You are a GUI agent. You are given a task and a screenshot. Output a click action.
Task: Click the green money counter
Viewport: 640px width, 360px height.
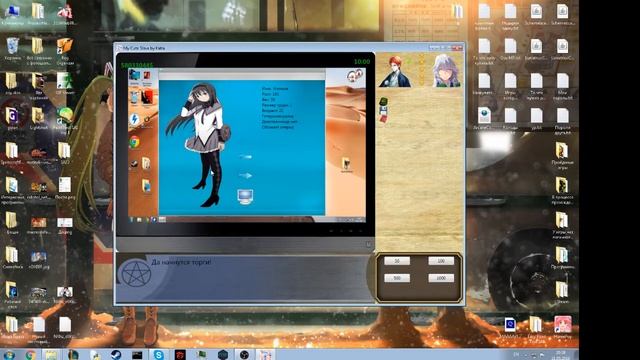(137, 65)
